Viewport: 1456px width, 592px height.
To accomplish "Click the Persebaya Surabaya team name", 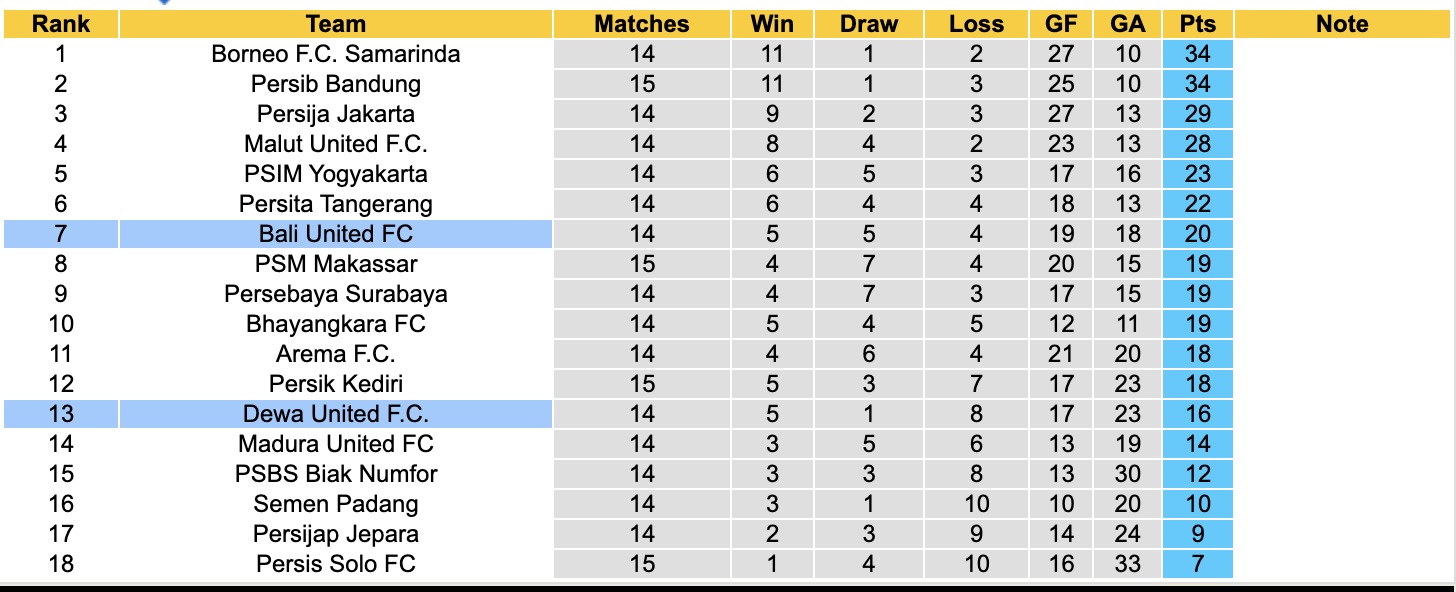I will (336, 294).
